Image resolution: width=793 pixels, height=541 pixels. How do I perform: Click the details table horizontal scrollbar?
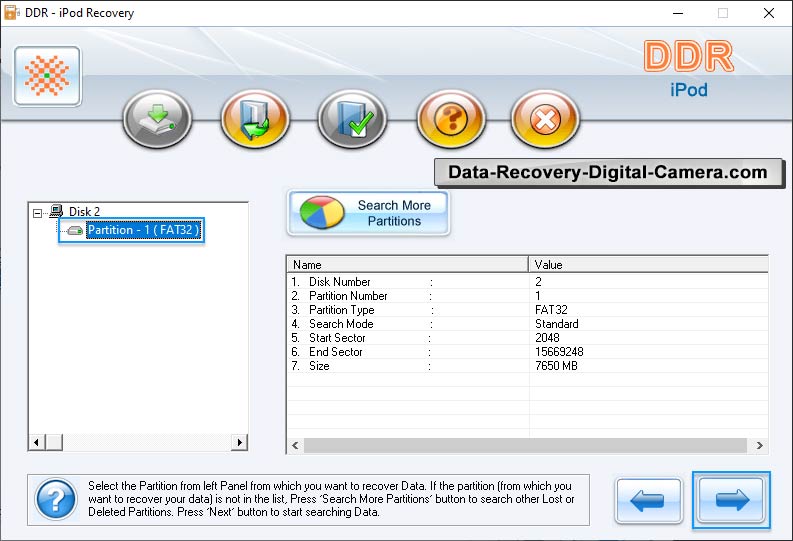525,445
